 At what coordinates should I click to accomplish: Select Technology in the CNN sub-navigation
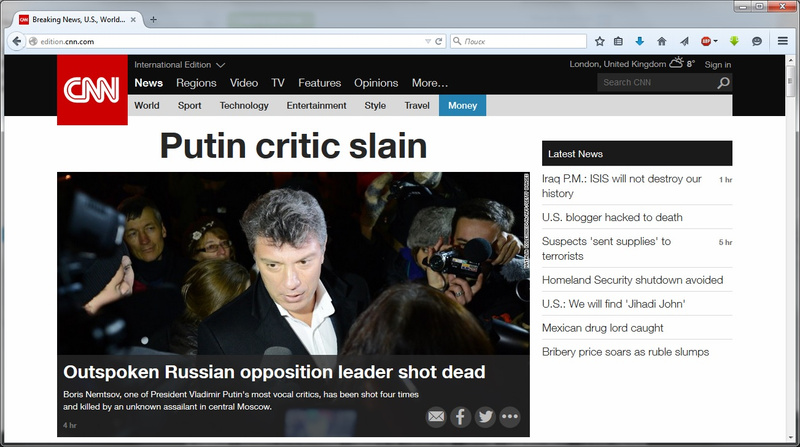click(244, 105)
